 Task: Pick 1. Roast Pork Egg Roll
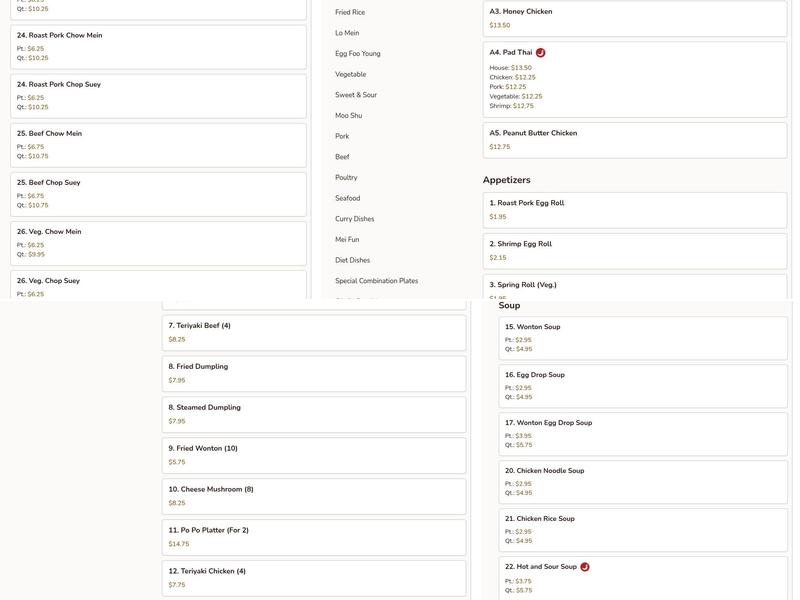tap(634, 210)
